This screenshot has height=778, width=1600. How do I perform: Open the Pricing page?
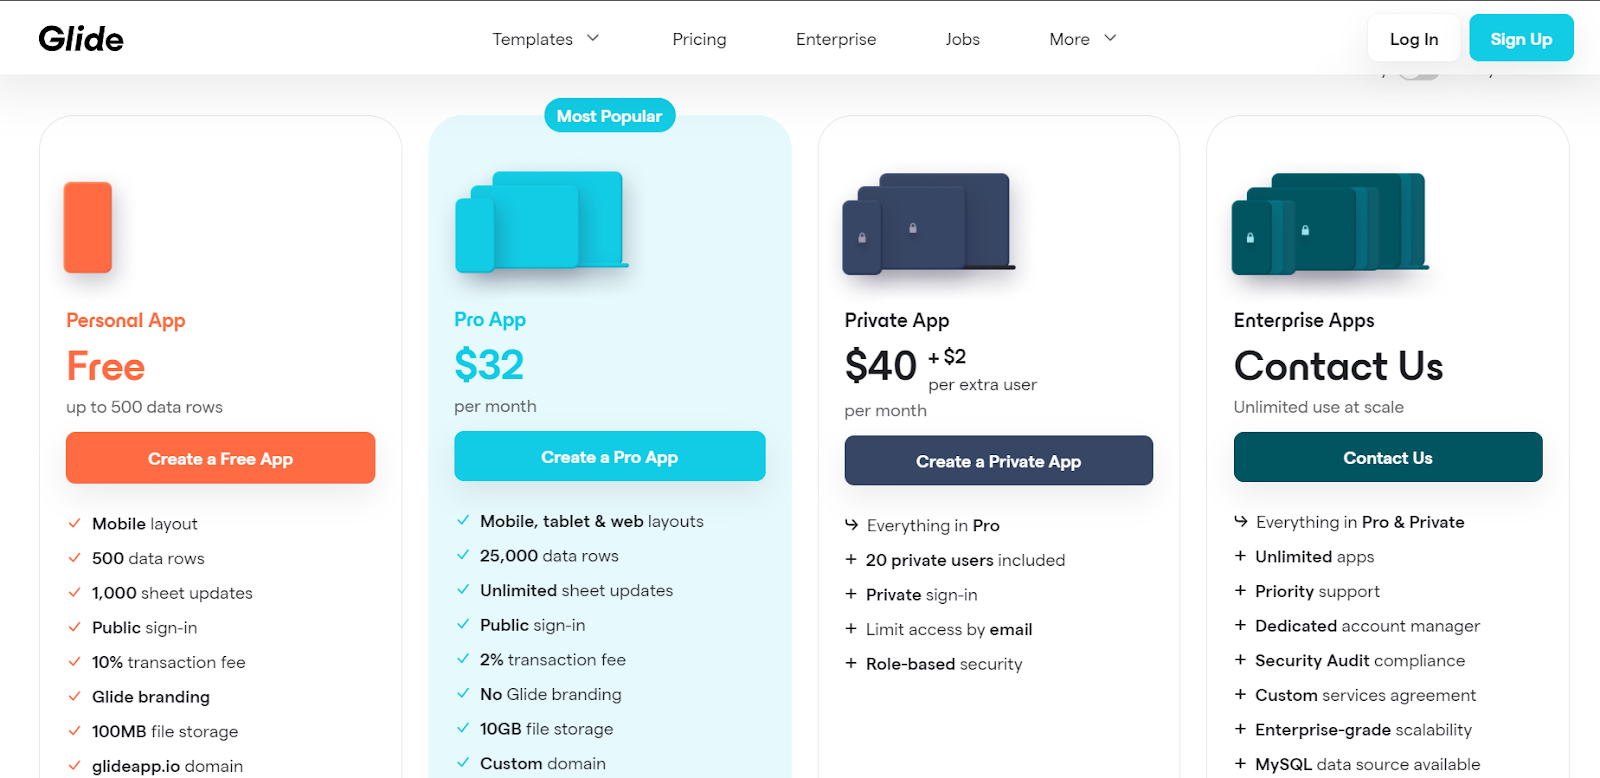[699, 39]
